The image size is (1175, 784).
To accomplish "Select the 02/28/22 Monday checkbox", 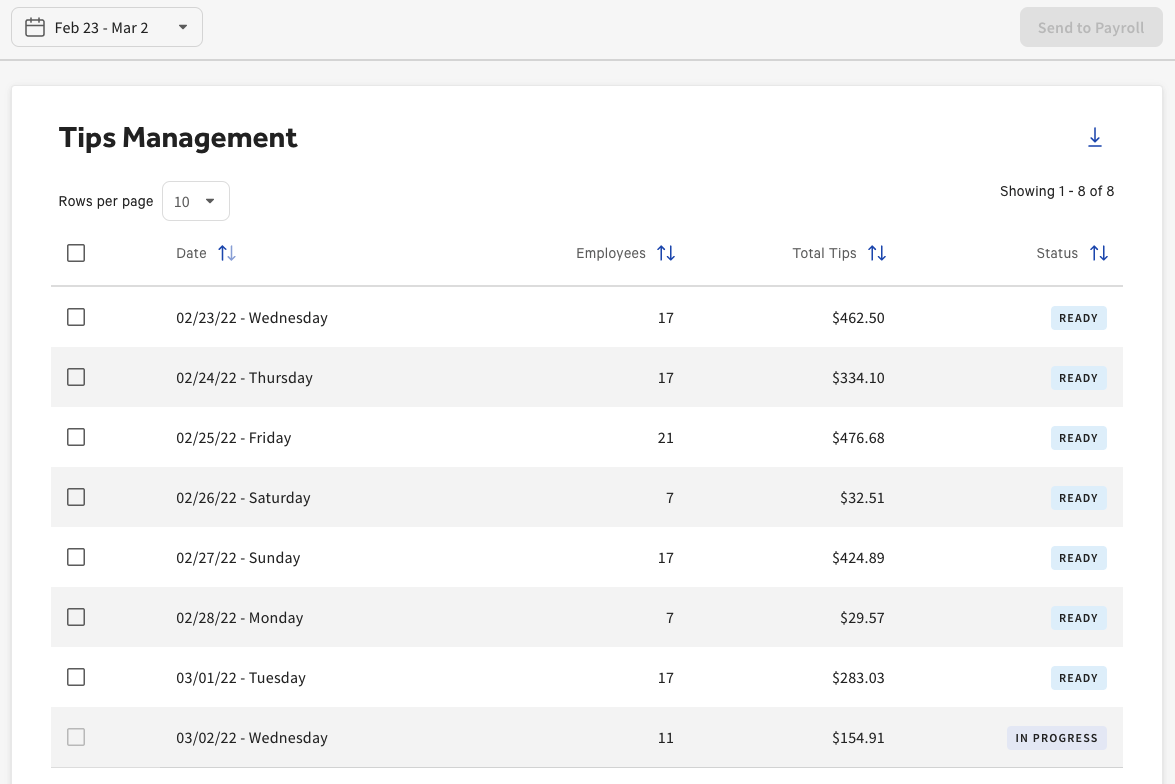I will (x=76, y=618).
